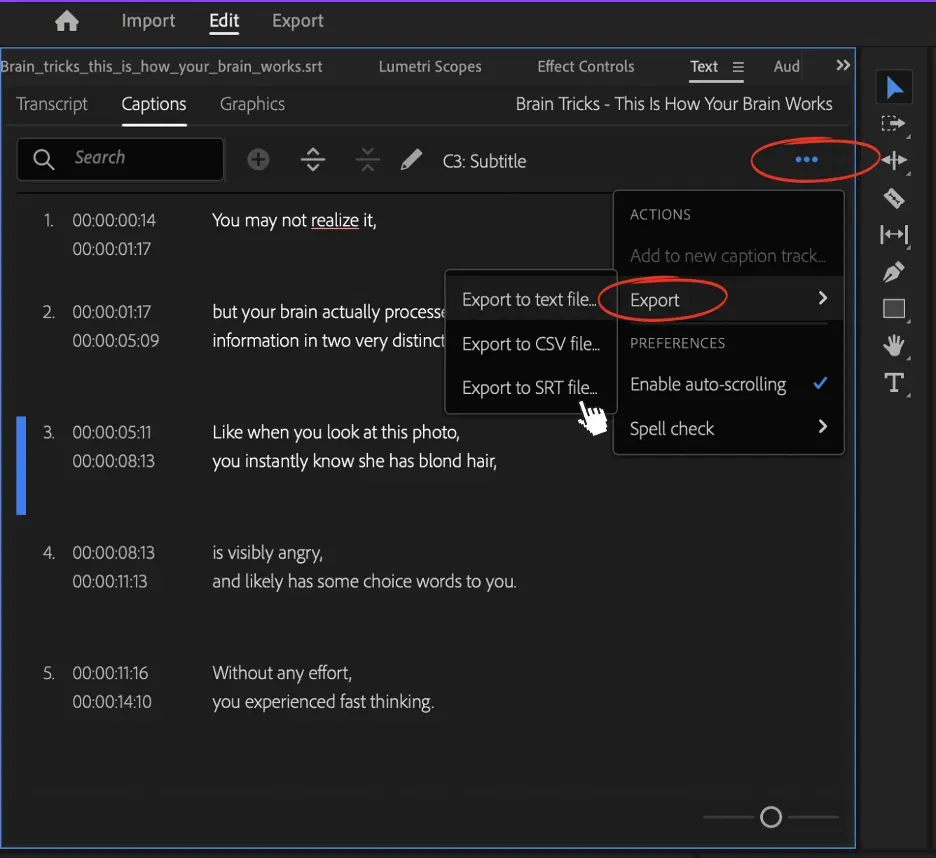Choose Export to SRT file
Viewport: 936px width, 858px height.
click(x=530, y=388)
